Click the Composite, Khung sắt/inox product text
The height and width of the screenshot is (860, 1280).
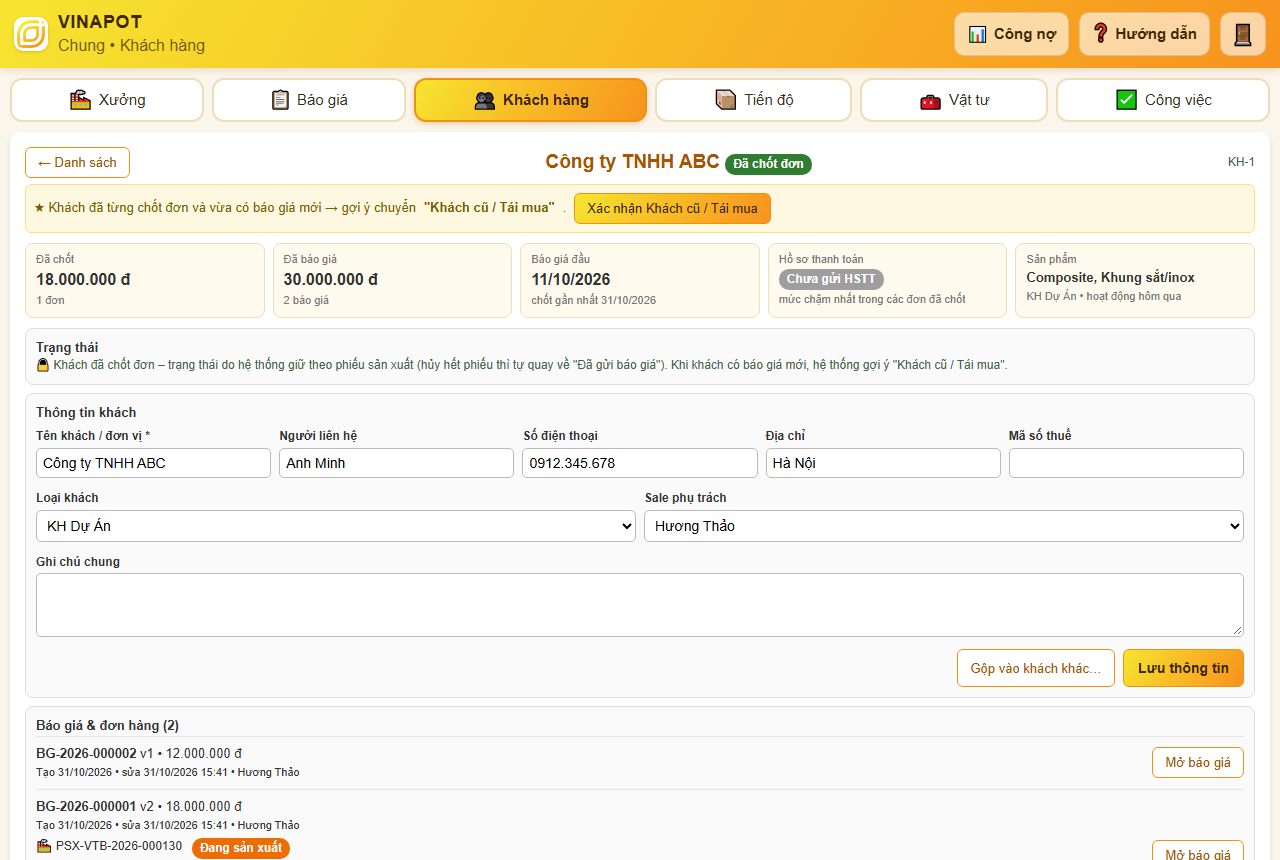pos(1110,278)
